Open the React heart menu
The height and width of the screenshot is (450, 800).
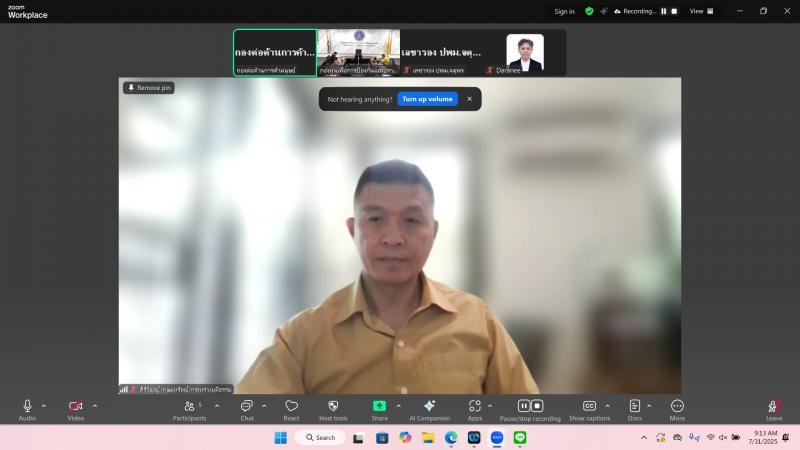coord(291,406)
